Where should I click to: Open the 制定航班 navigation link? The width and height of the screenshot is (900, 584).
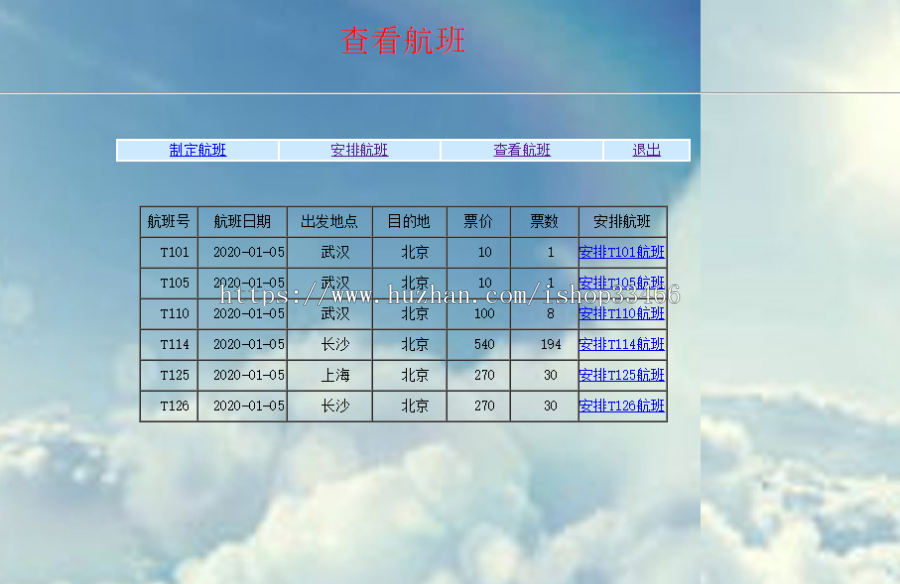pos(197,150)
